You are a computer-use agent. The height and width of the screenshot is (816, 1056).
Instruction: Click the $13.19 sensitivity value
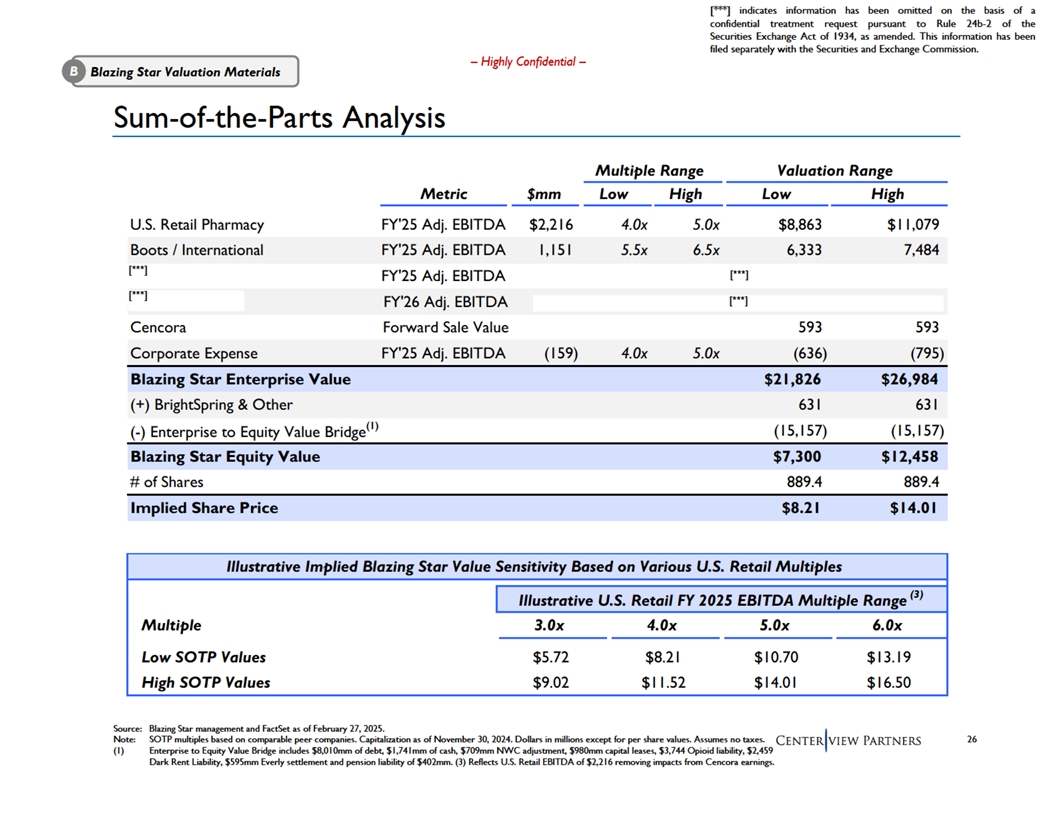tap(889, 657)
